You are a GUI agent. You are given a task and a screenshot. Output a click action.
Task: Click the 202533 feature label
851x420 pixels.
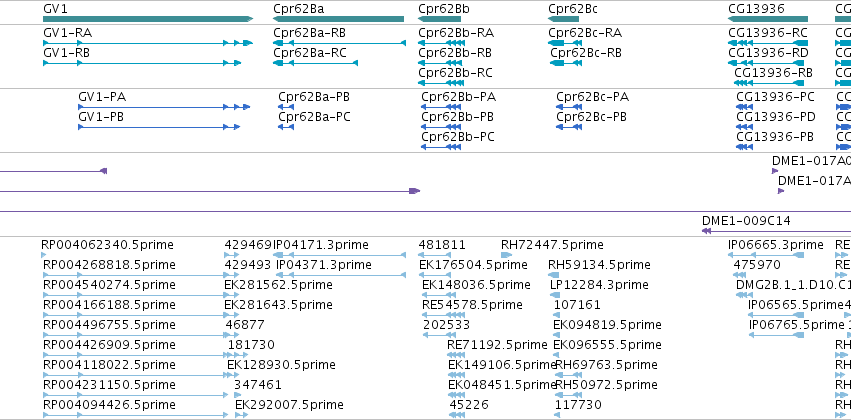click(446, 325)
